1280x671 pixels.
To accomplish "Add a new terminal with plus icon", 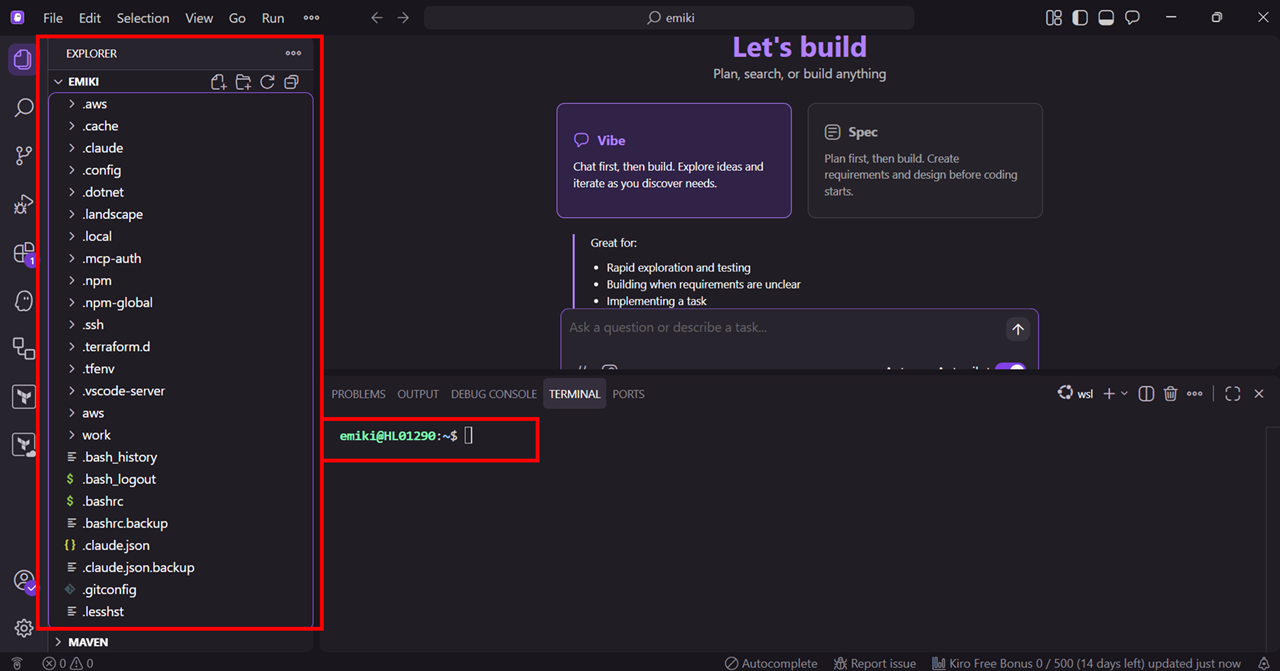I will [x=1109, y=394].
